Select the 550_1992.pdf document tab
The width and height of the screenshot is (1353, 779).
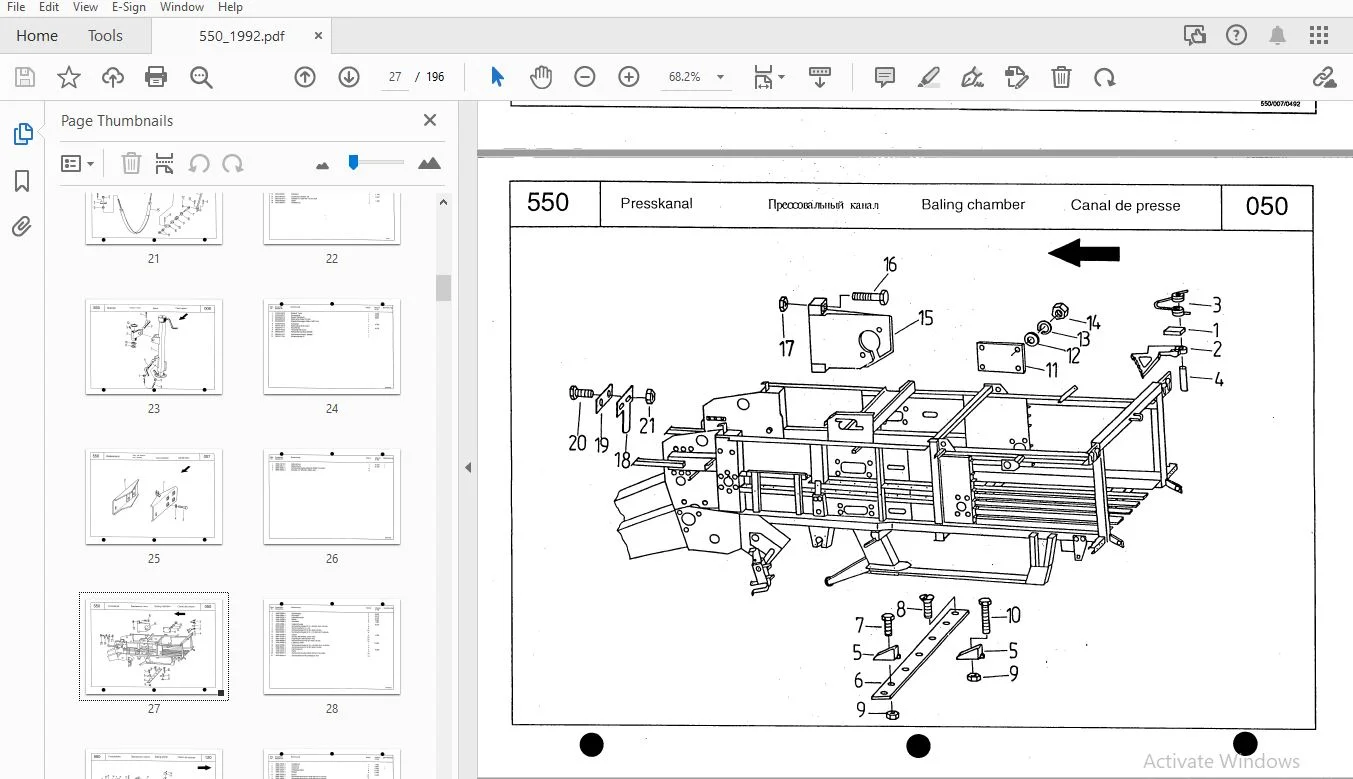click(241, 36)
